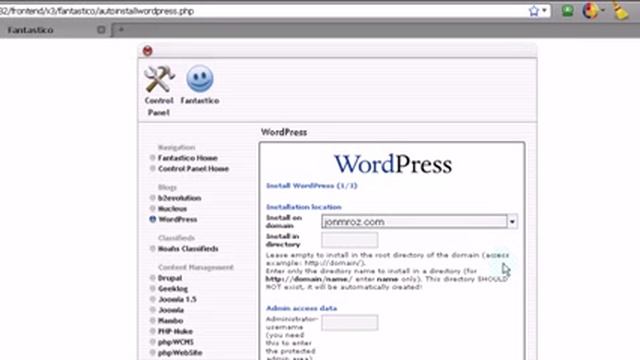The width and height of the screenshot is (640, 360).
Task: Open the phpWCMS installer link
Action: click(176, 342)
